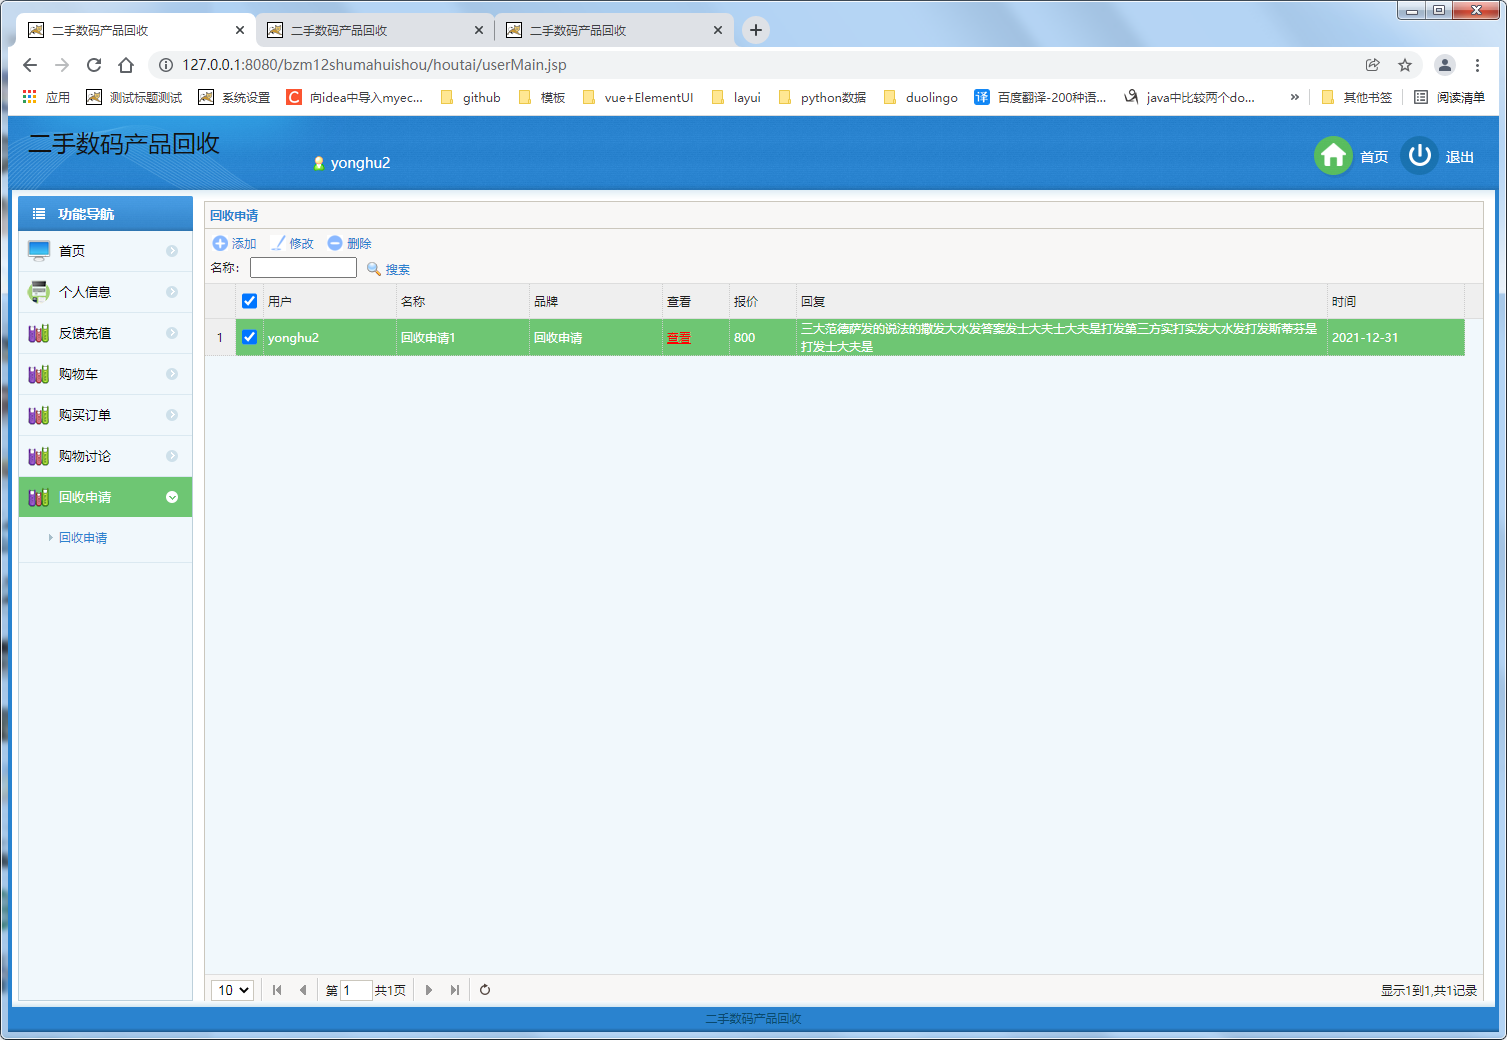Go to previous page in pagination
Screen dimensions: 1507x1040
pyautogui.click(x=303, y=990)
